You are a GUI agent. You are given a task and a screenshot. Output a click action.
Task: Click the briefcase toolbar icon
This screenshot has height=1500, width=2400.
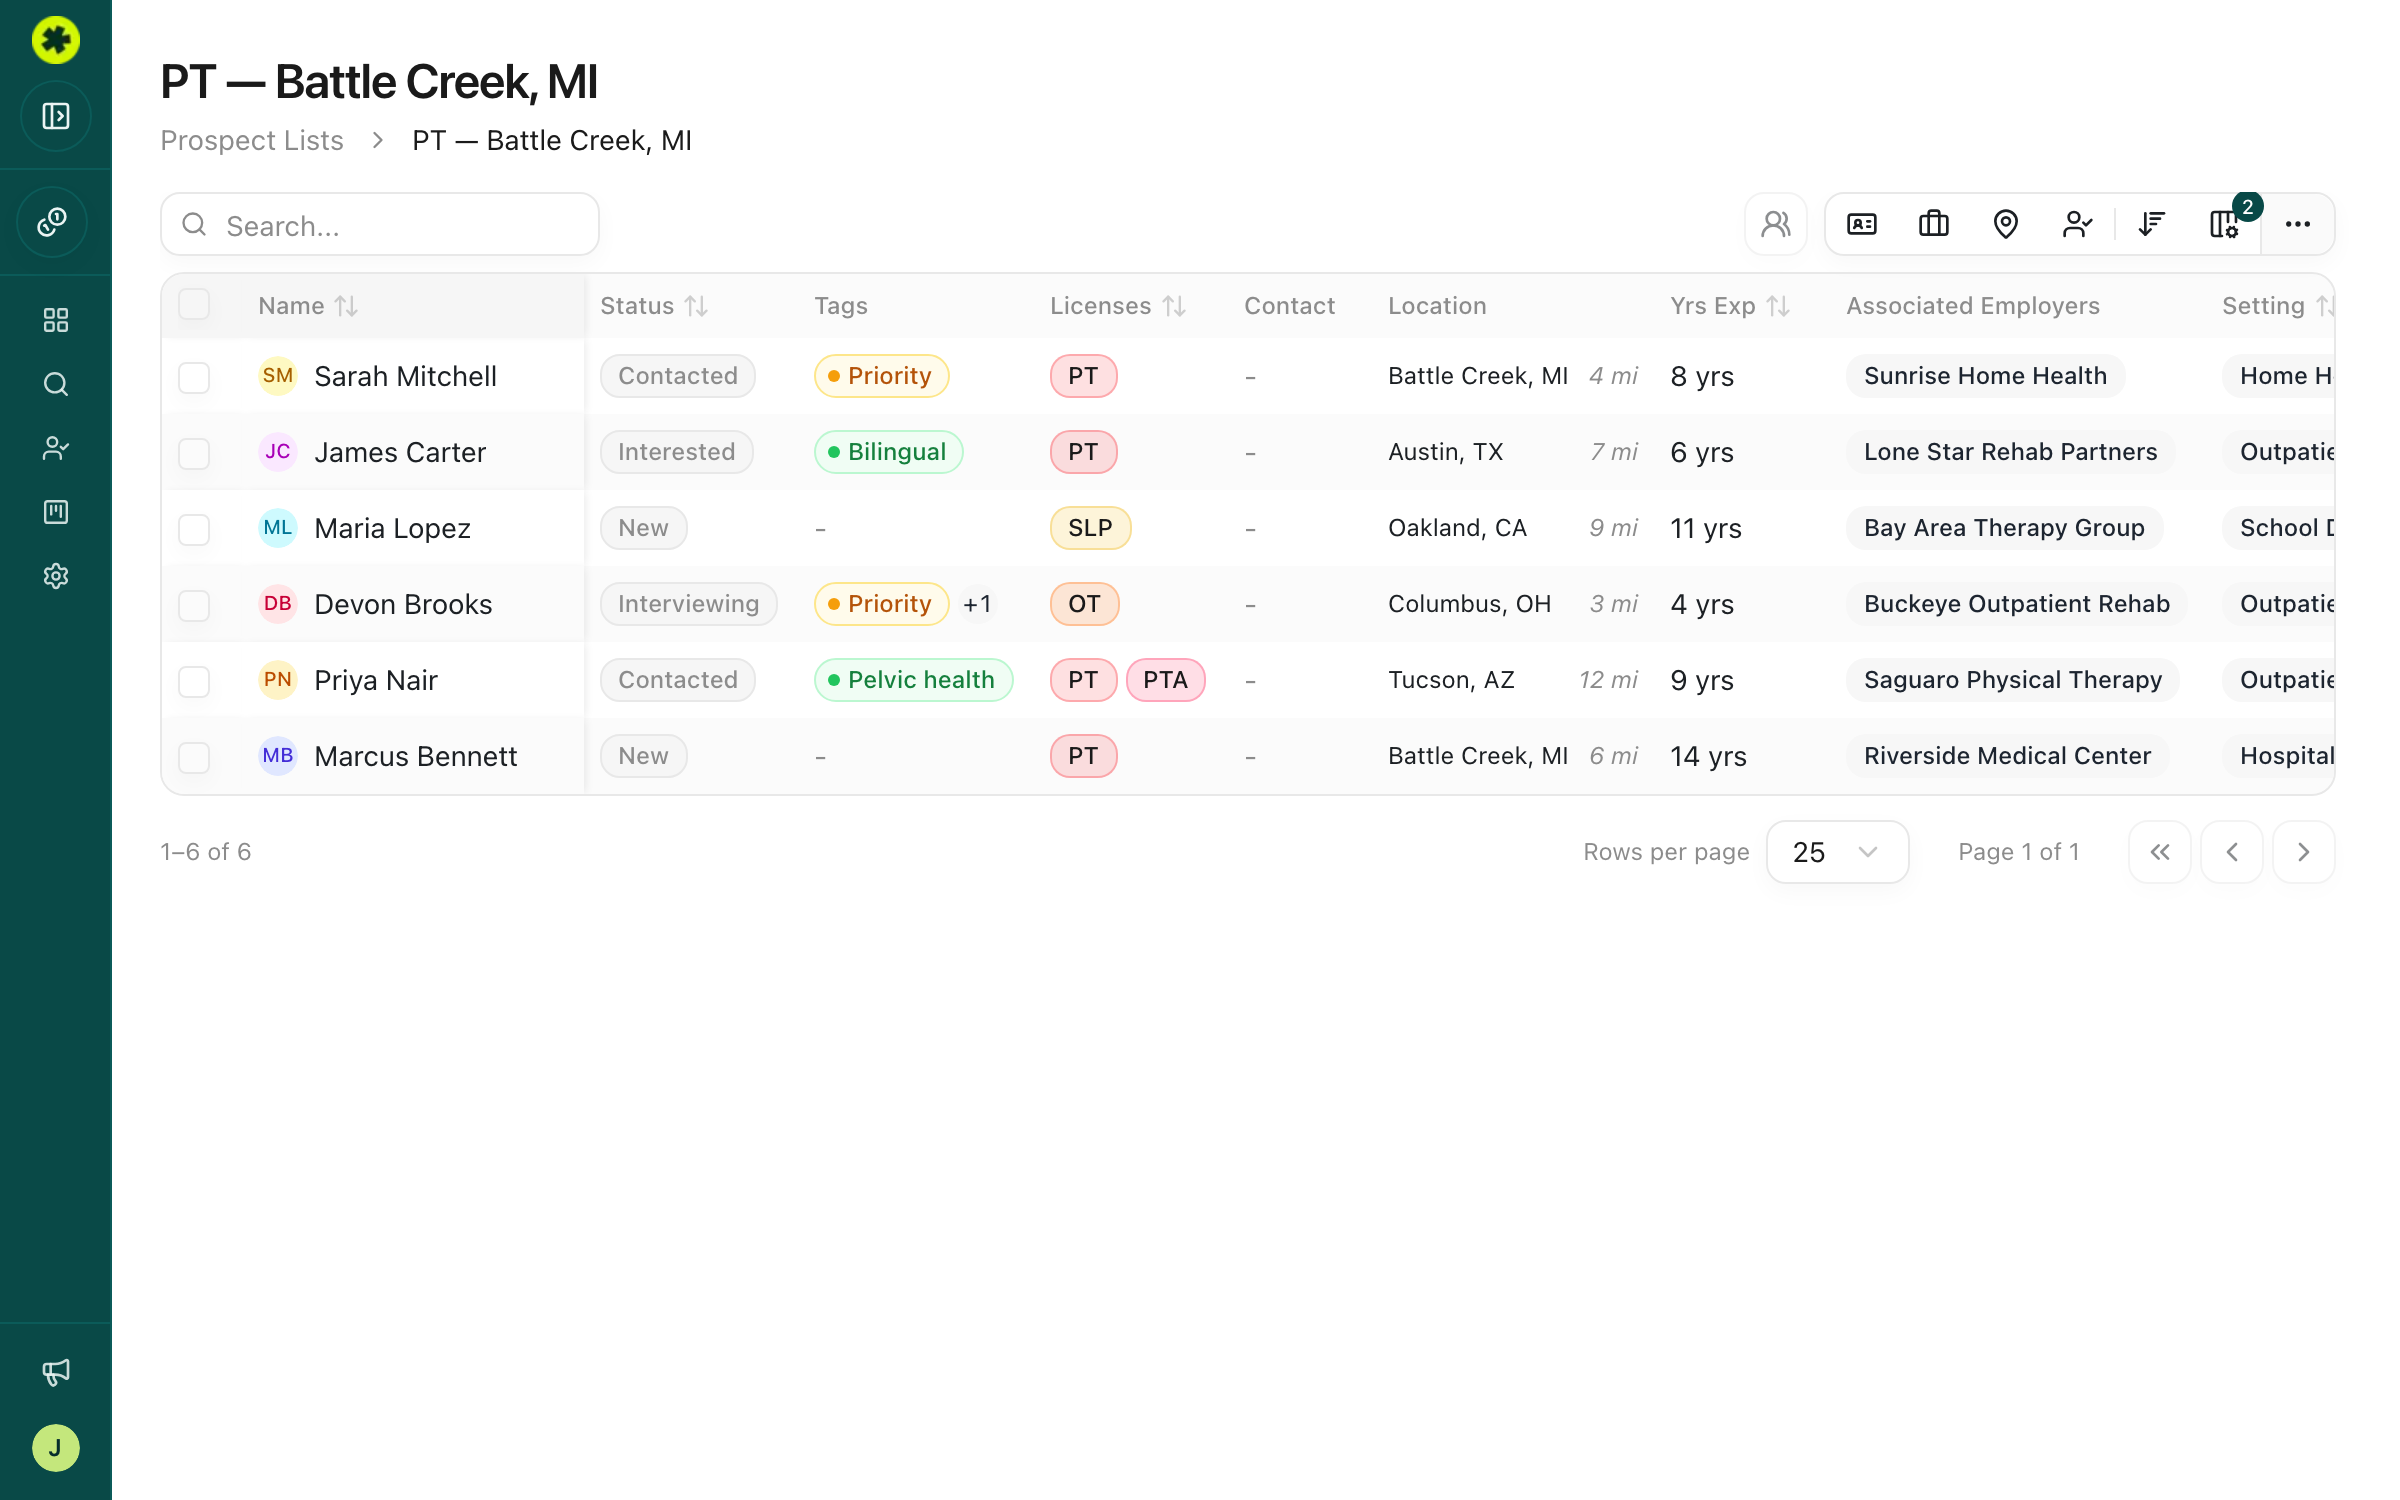point(1934,224)
